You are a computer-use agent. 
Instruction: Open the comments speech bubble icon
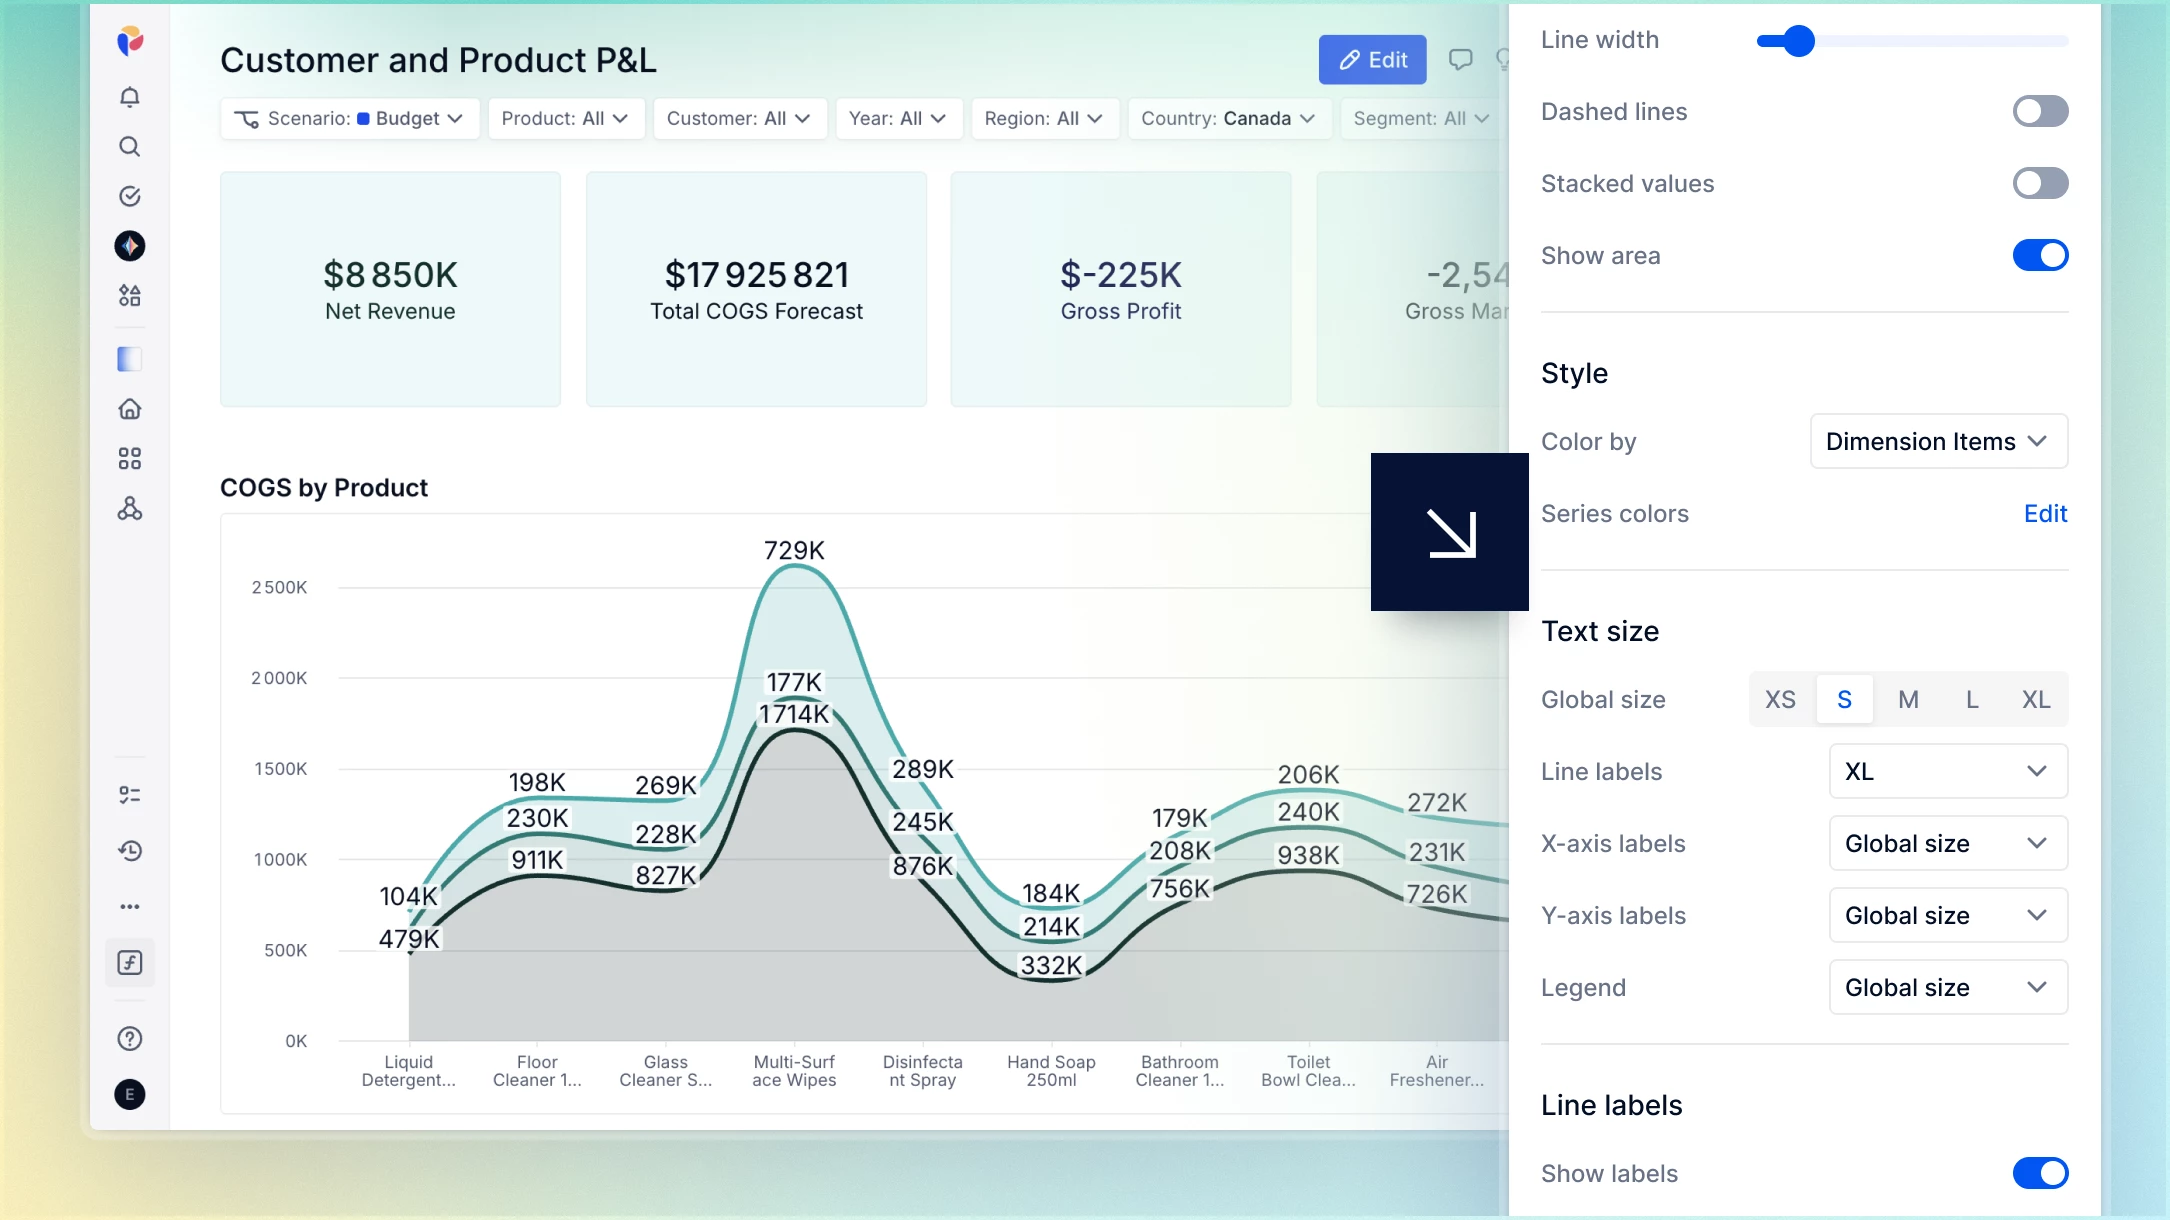(x=1461, y=60)
